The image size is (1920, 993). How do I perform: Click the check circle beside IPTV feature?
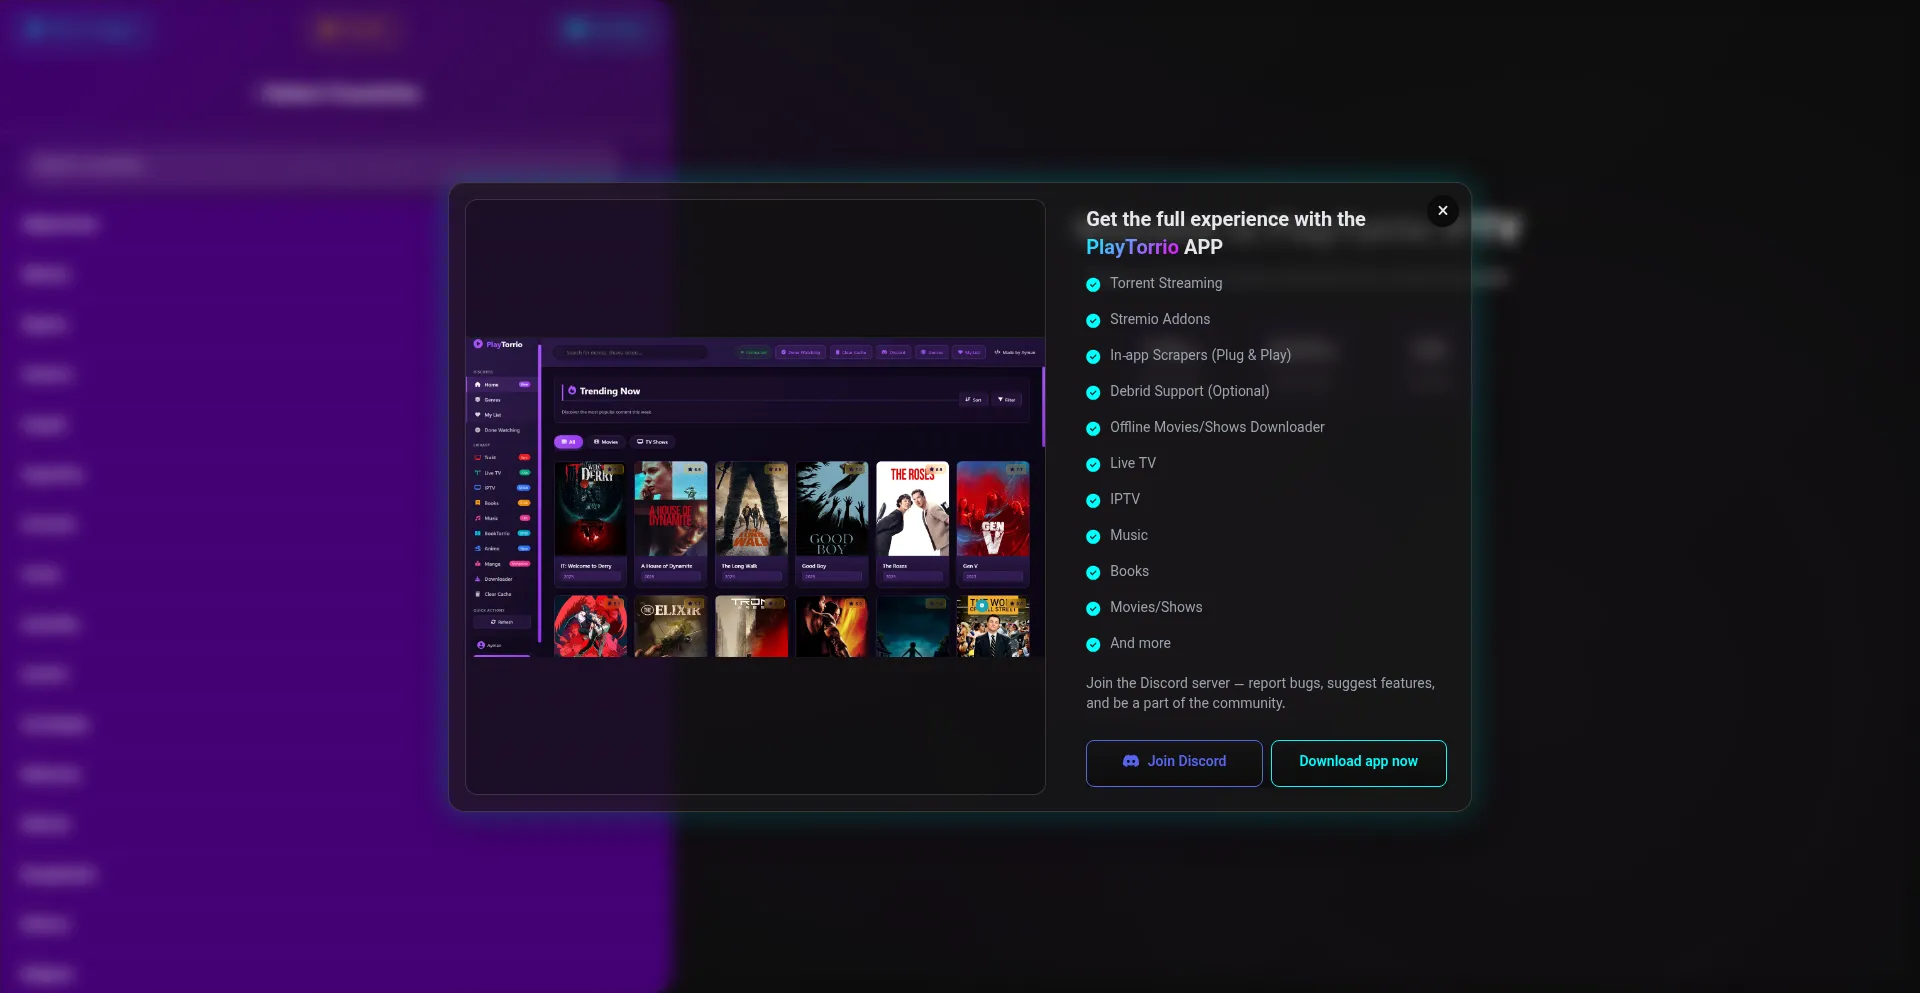pos(1093,501)
